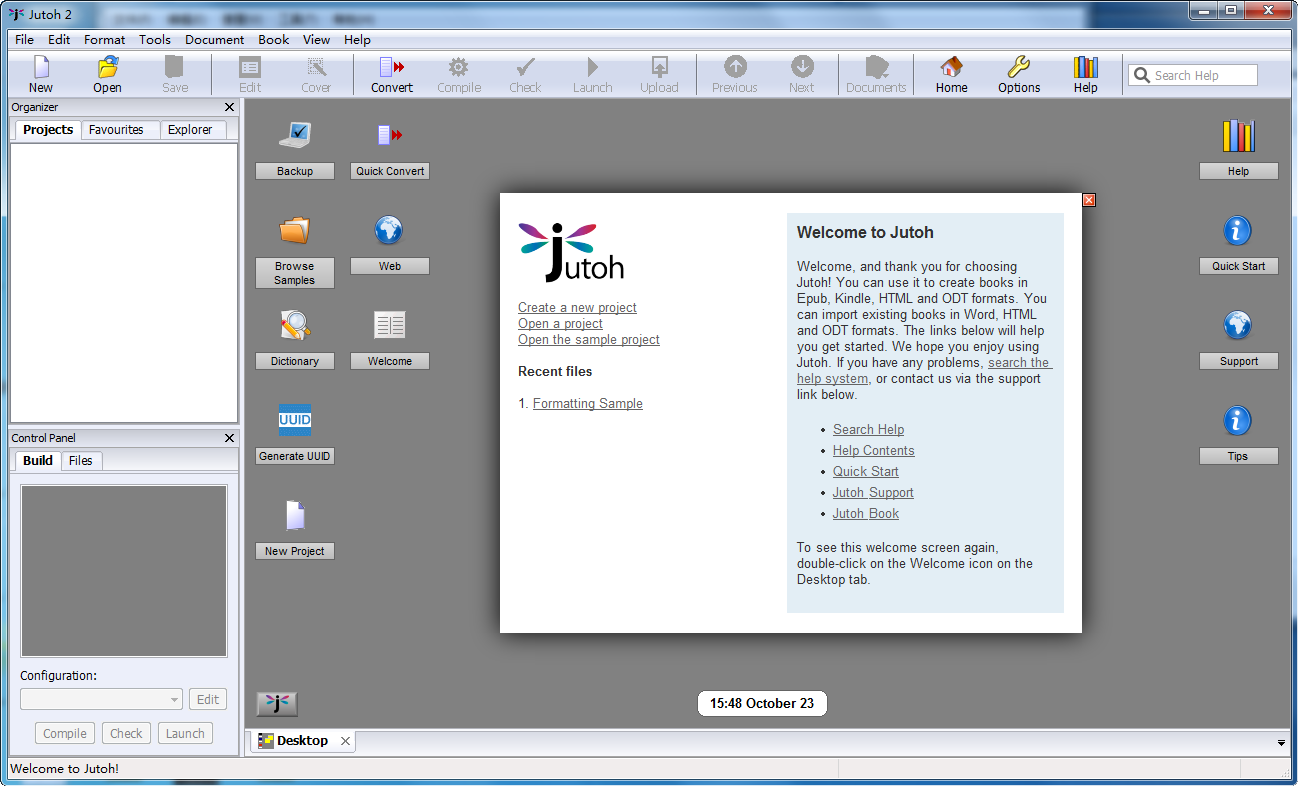Screen dimensions: 1299x787
Task: Close the Welcome popup with red X
Action: coord(1089,200)
